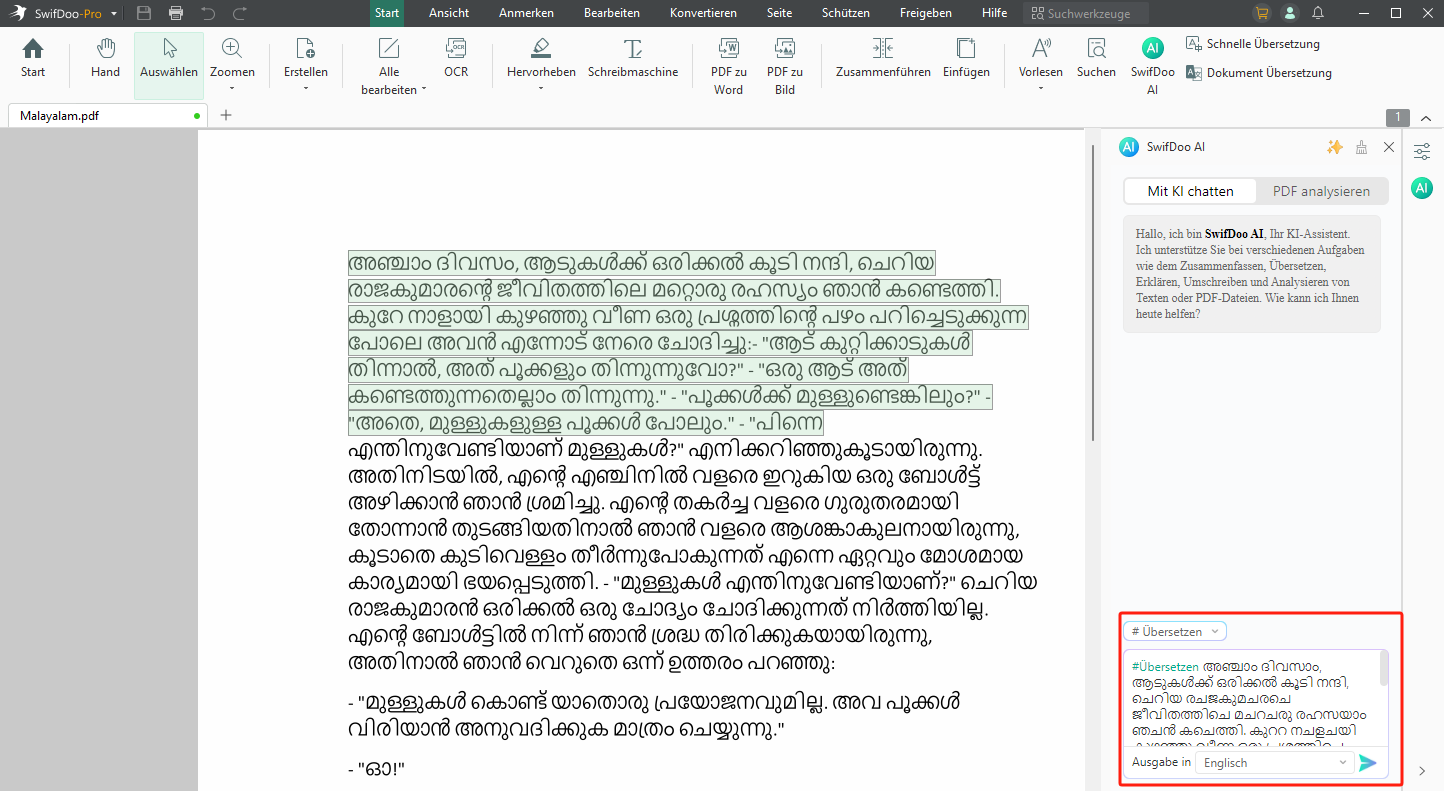Image resolution: width=1444 pixels, height=791 pixels.
Task: Pick the Schreibmaschine typewriter tool
Action: pos(633,59)
